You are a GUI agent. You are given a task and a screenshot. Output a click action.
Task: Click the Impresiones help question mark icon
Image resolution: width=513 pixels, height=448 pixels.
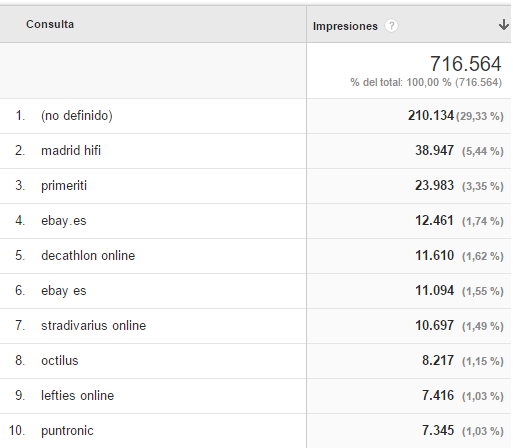(391, 26)
